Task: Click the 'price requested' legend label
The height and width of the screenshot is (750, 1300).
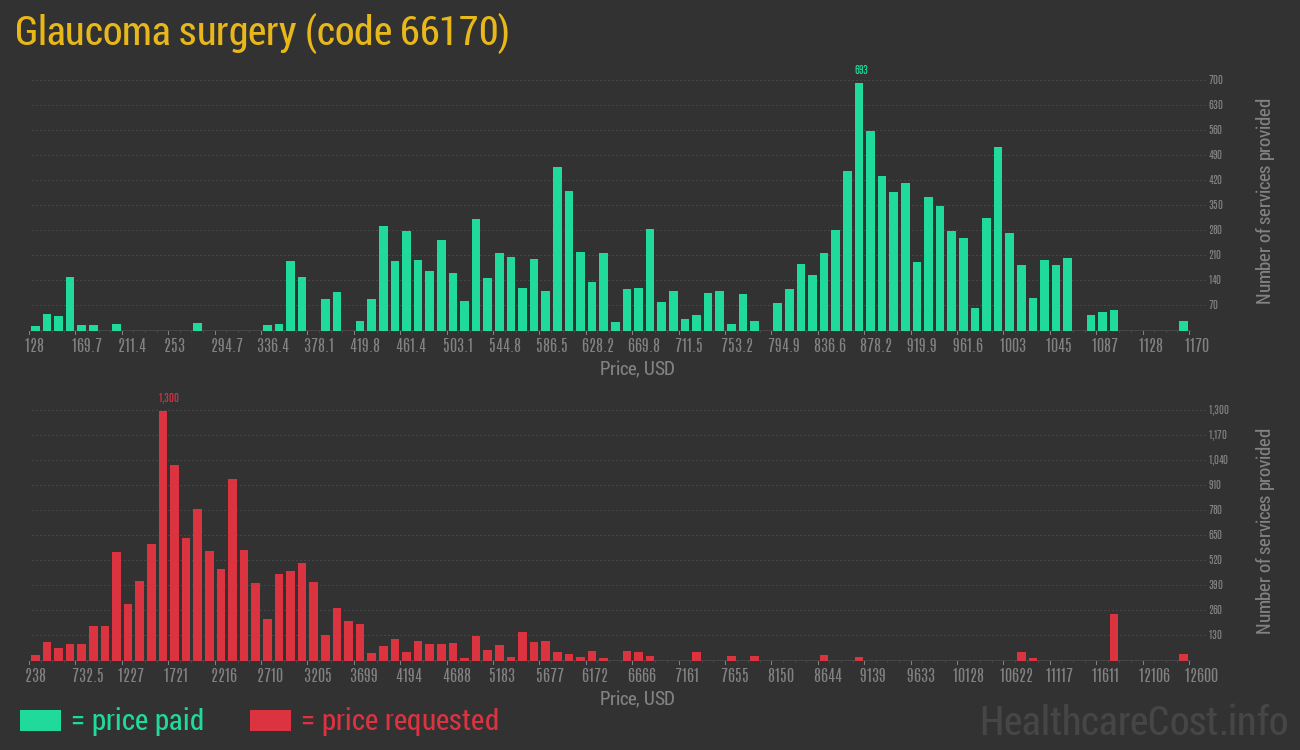Action: click(399, 720)
